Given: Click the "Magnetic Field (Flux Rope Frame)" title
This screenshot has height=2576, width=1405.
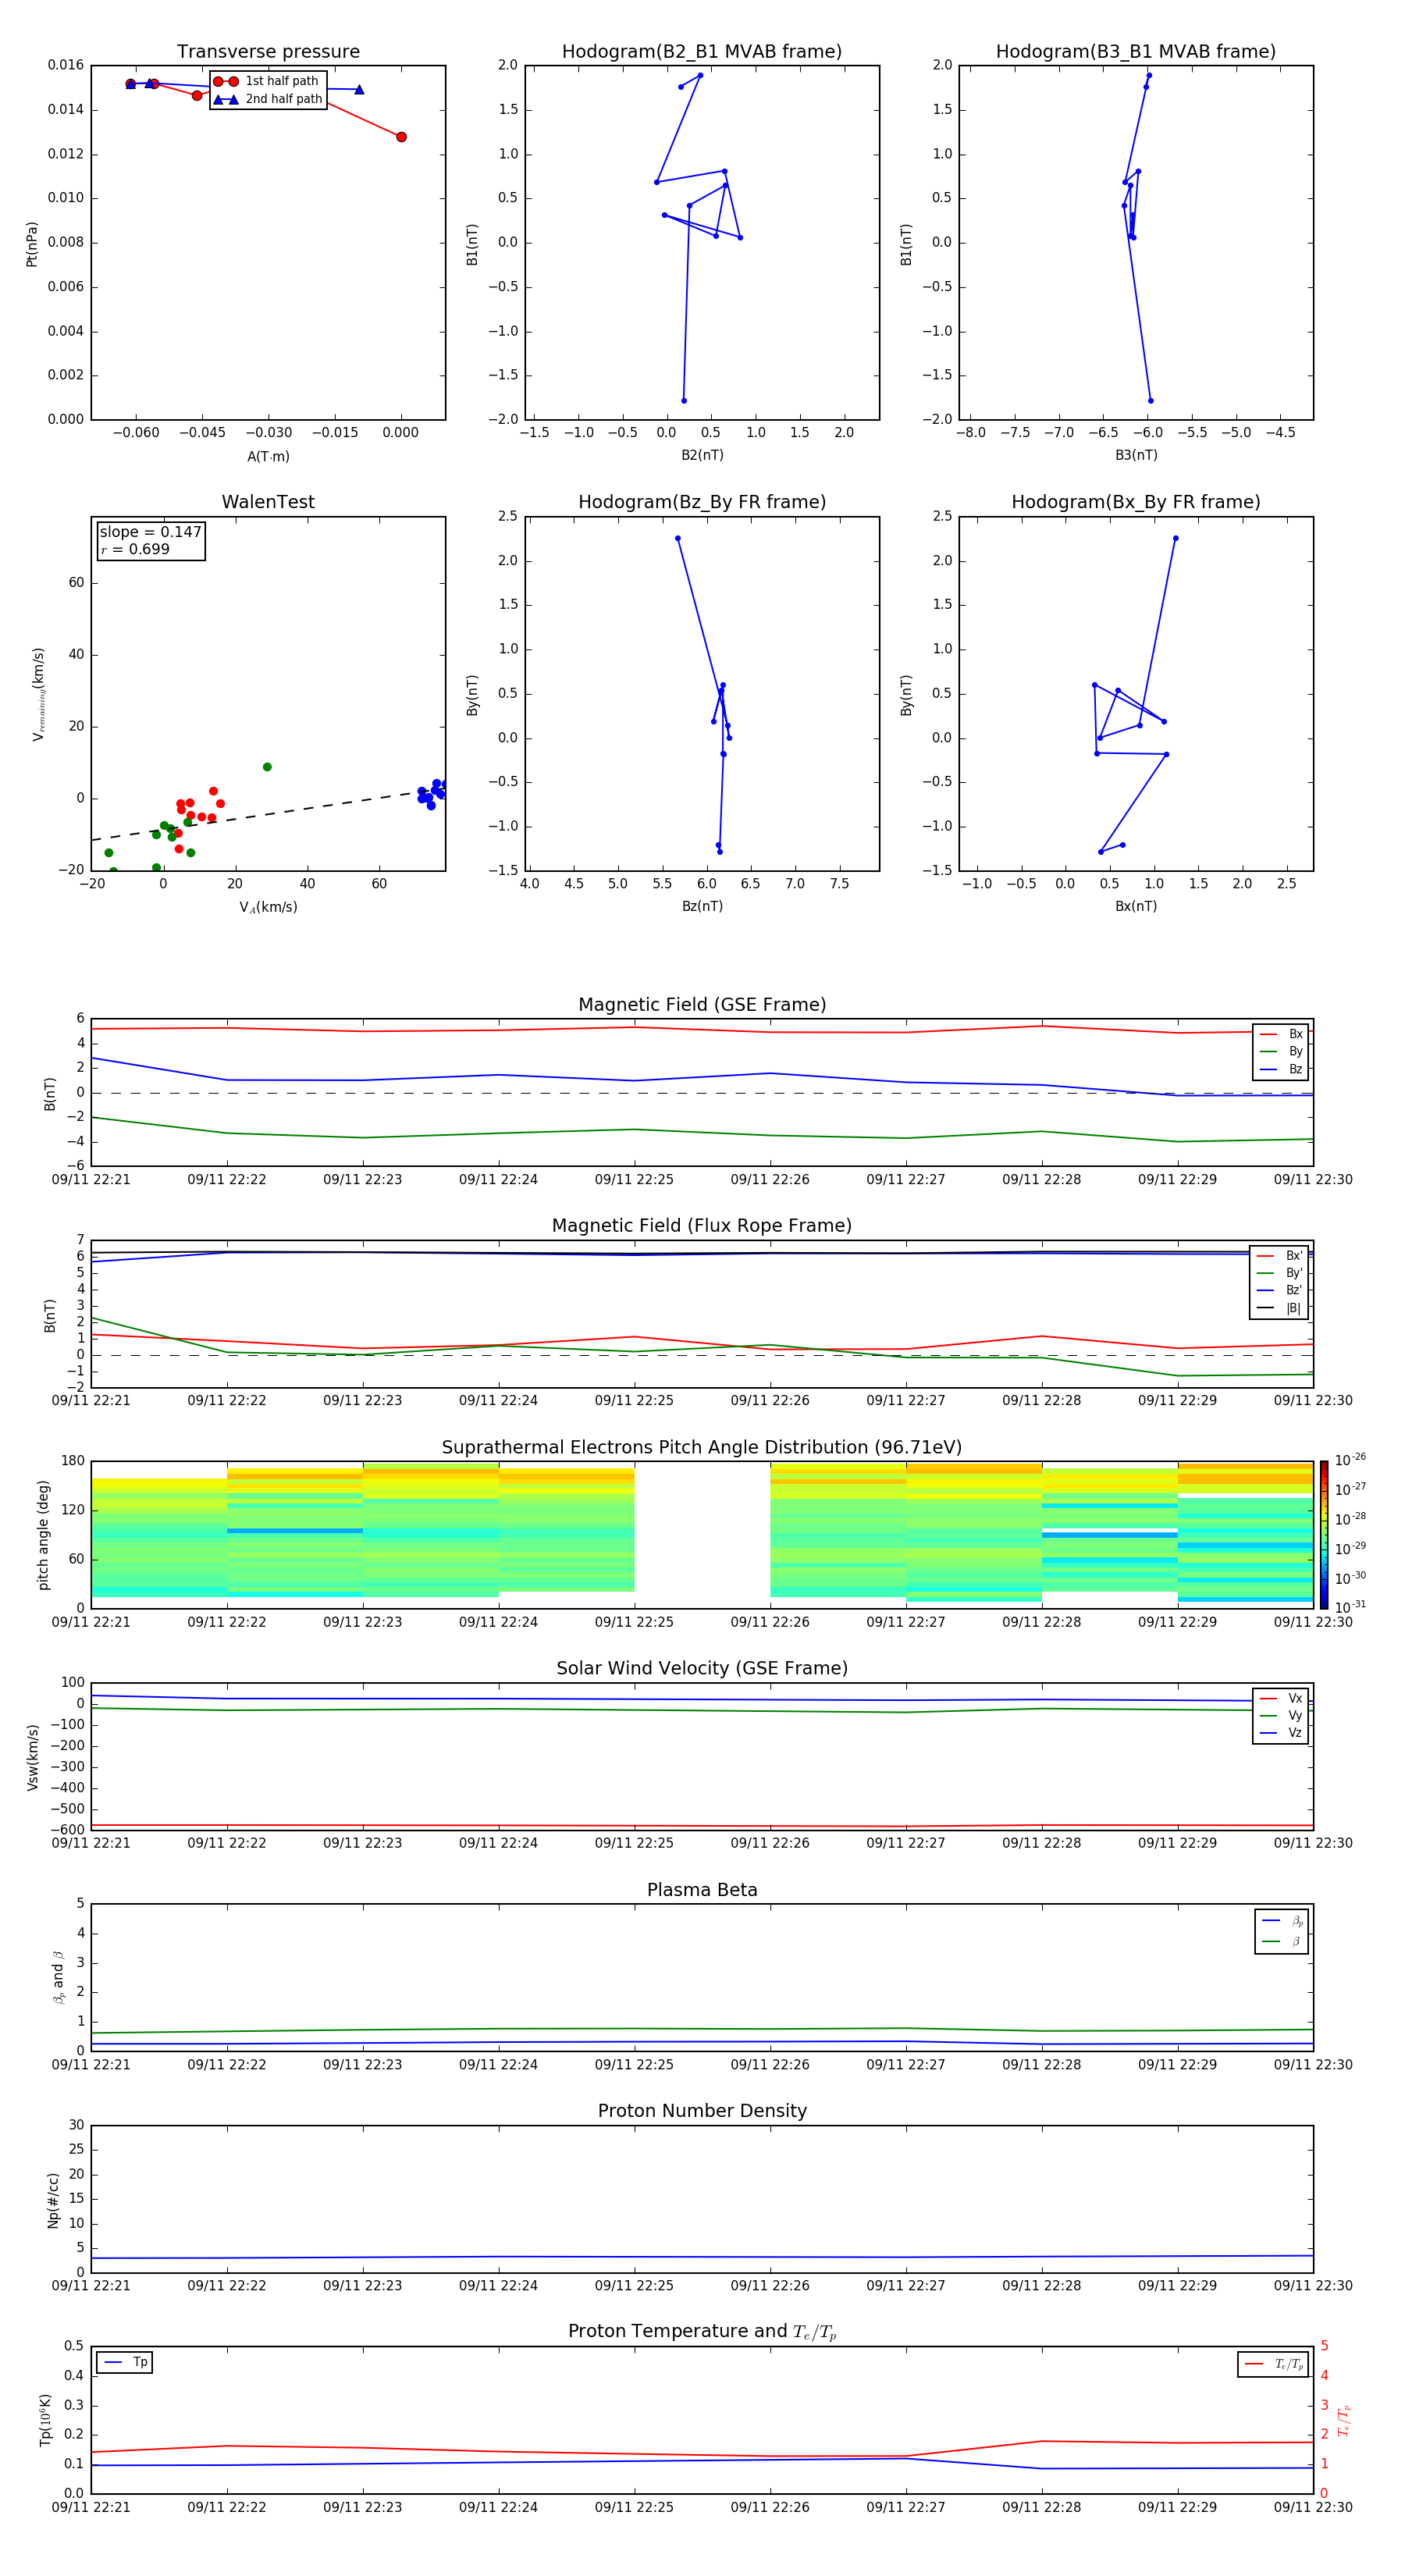Looking at the screenshot, I should [702, 1226].
